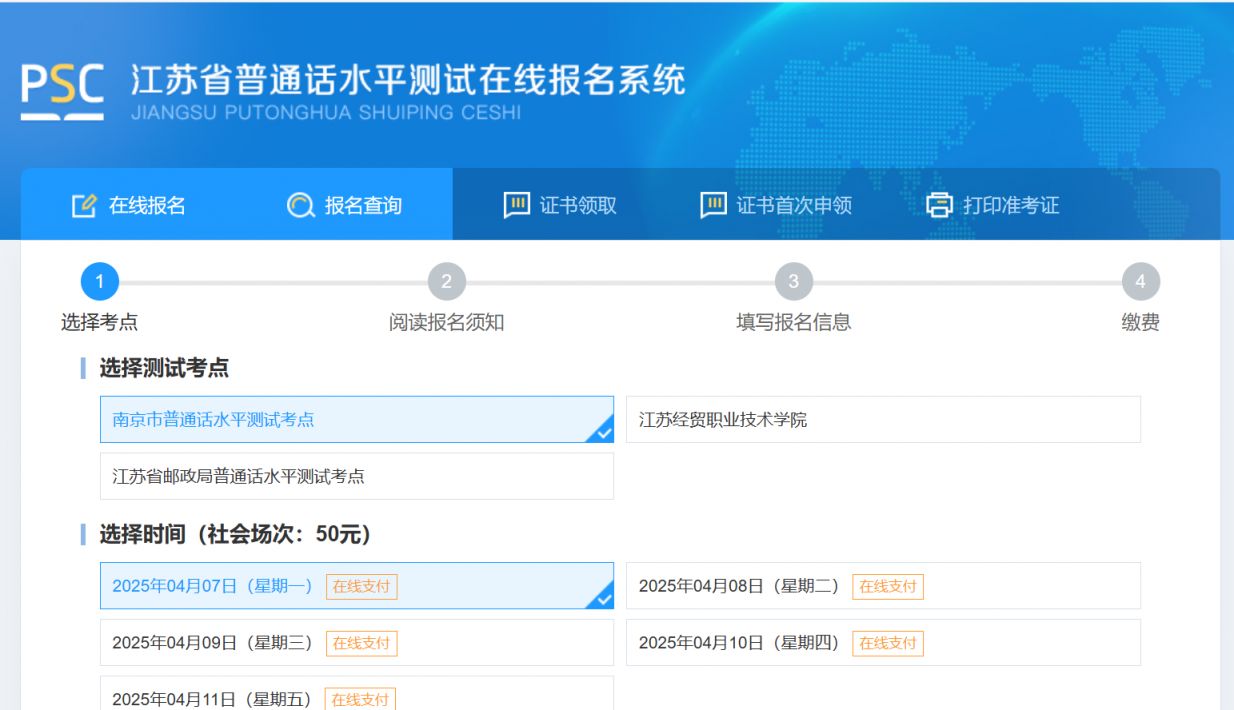The image size is (1234, 710).
Task: Choose date 2025年04月09日（星期三）
Action: pyautogui.click(x=357, y=642)
